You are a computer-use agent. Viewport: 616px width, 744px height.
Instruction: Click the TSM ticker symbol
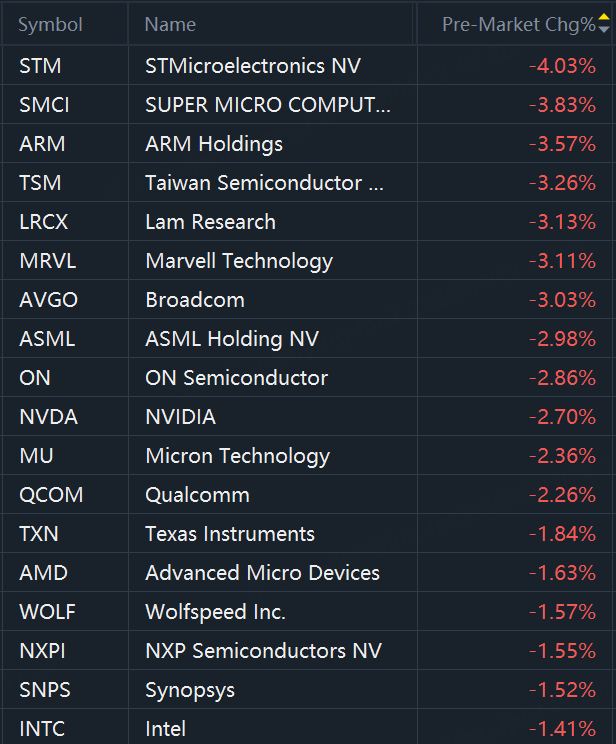point(40,183)
